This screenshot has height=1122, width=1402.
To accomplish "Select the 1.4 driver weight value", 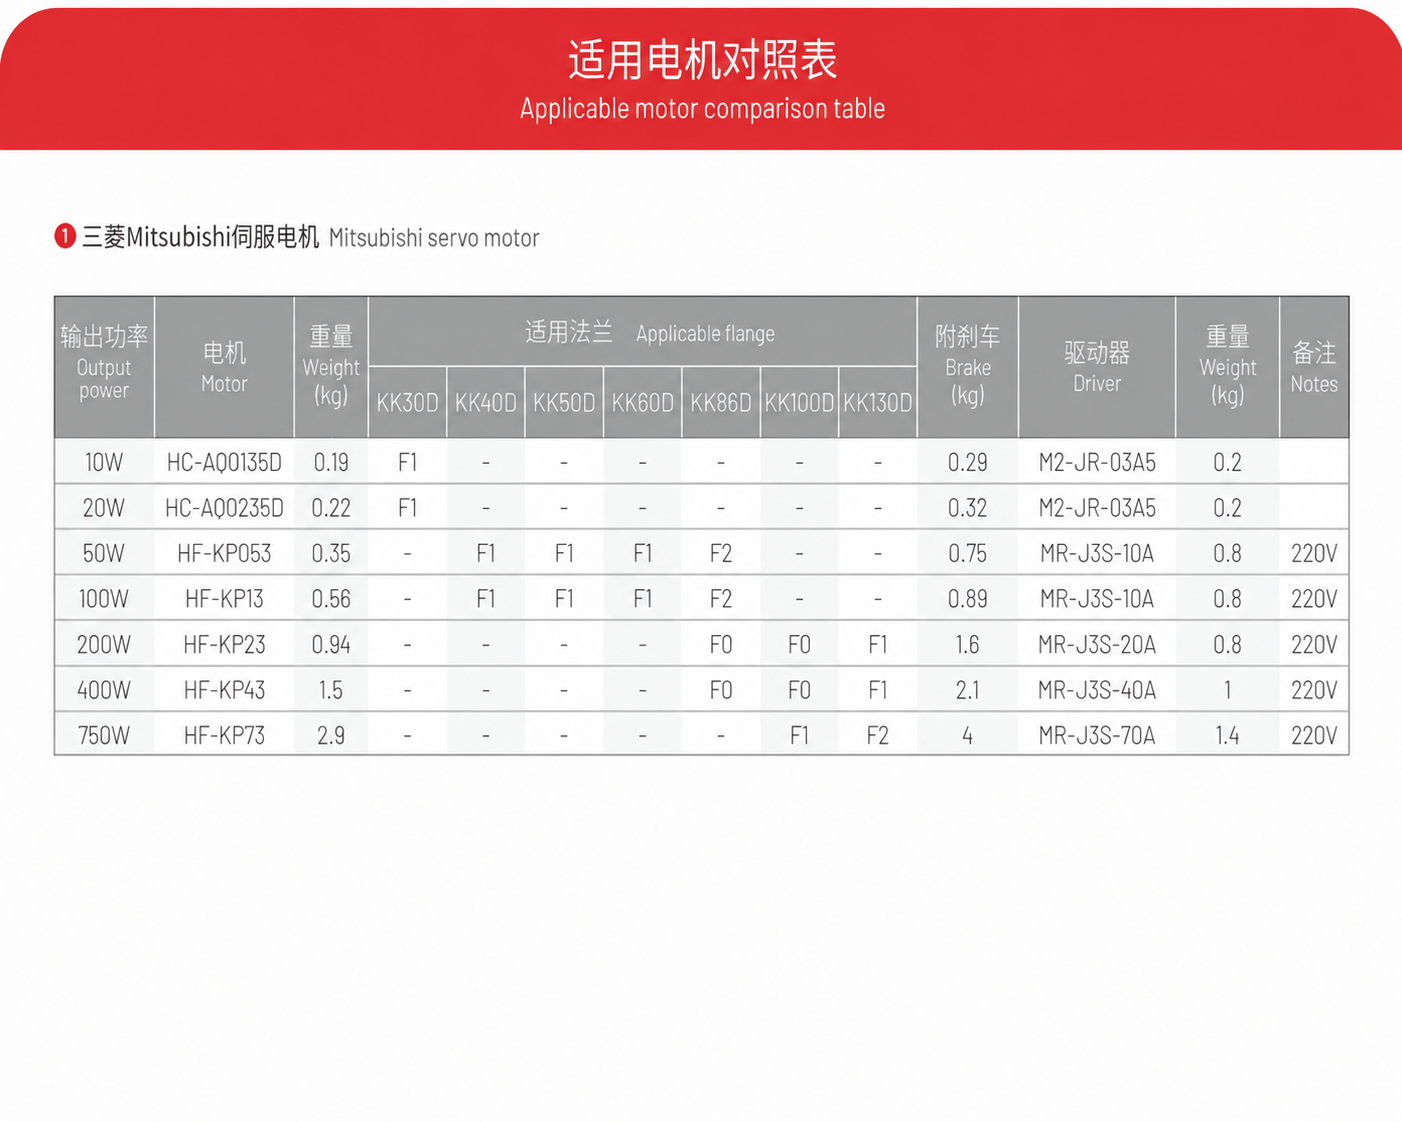I will click(1227, 736).
